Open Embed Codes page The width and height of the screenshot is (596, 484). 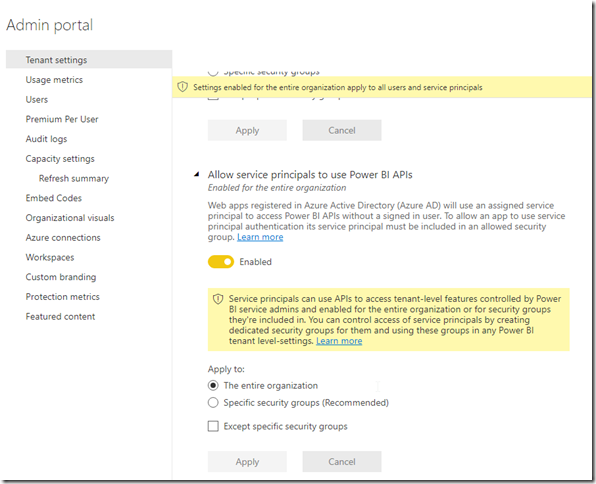[54, 198]
